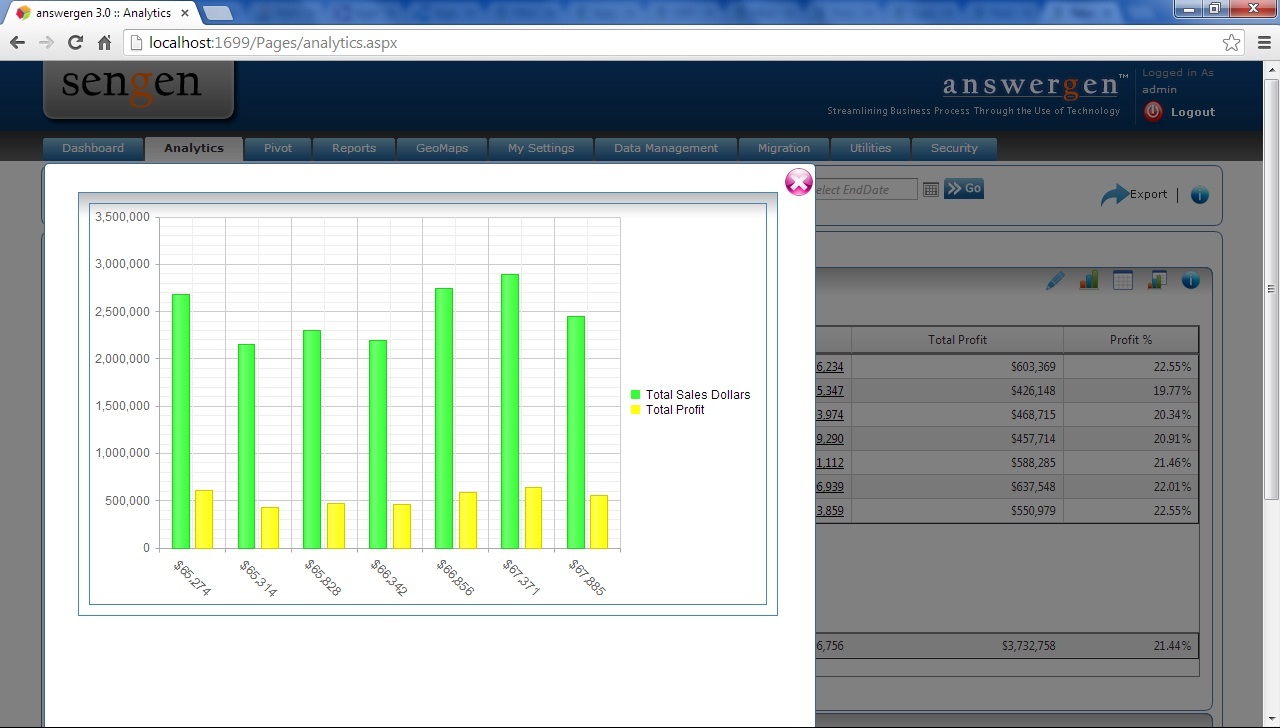Click the Export arrow icon
Image resolution: width=1280 pixels, height=728 pixels.
[1114, 195]
